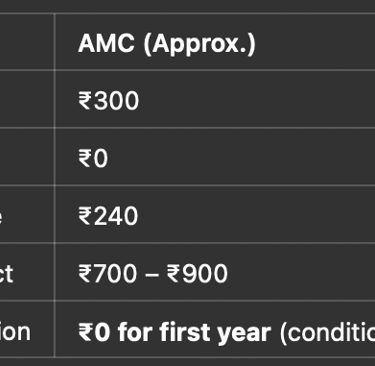The width and height of the screenshot is (375, 366).
Task: Click the ₹700 amount in the range
Action: (x=108, y=274)
